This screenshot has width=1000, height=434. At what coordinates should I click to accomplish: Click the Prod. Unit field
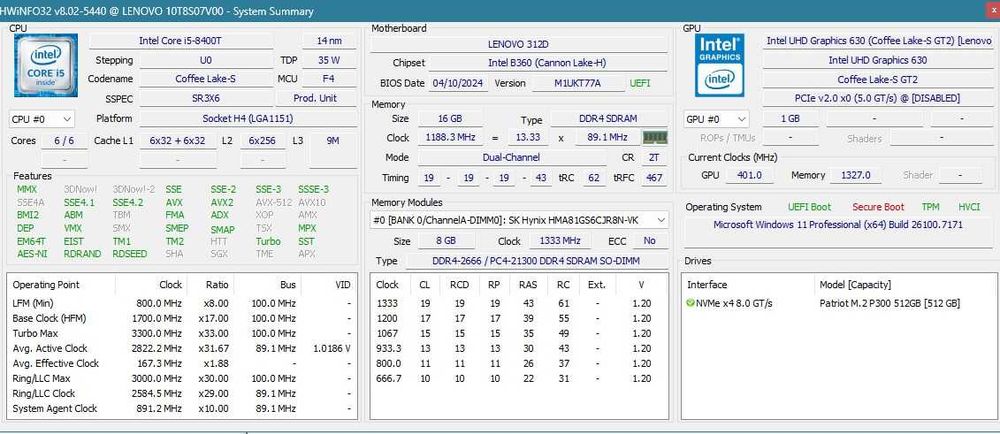316,99
